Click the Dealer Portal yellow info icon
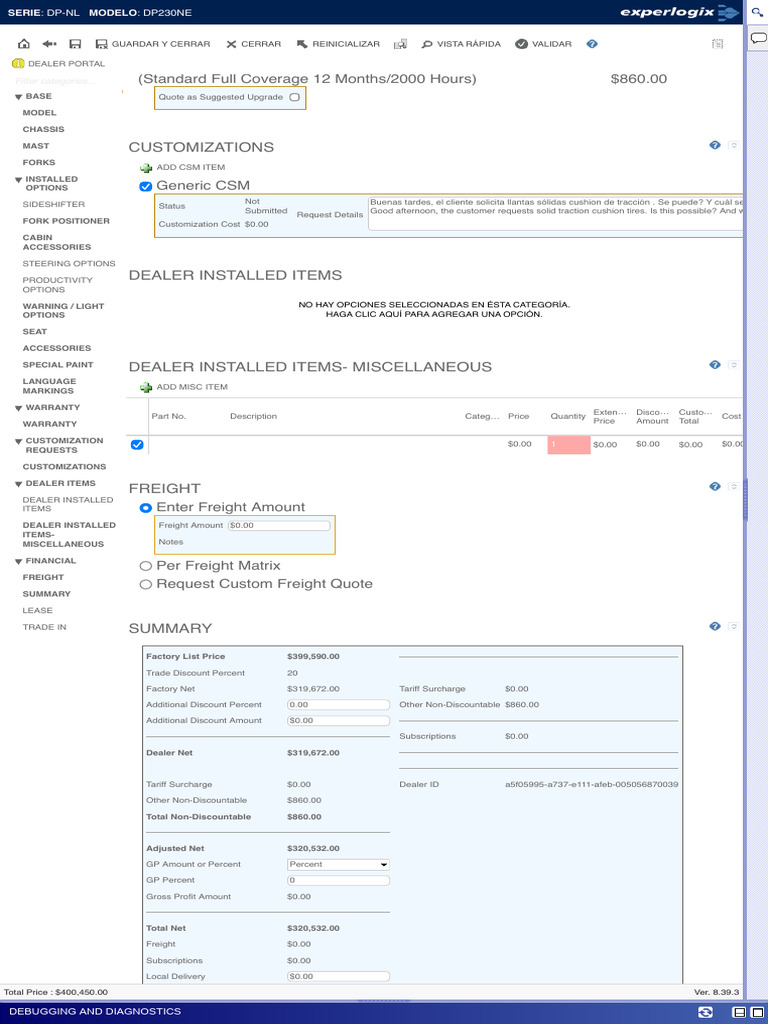This screenshot has width=768, height=1024. coord(18,63)
